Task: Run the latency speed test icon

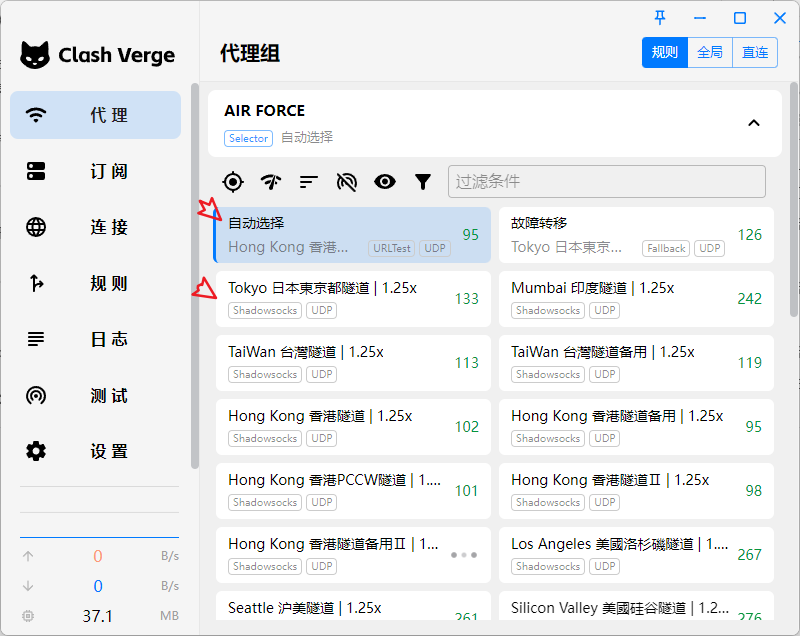Action: (x=271, y=181)
